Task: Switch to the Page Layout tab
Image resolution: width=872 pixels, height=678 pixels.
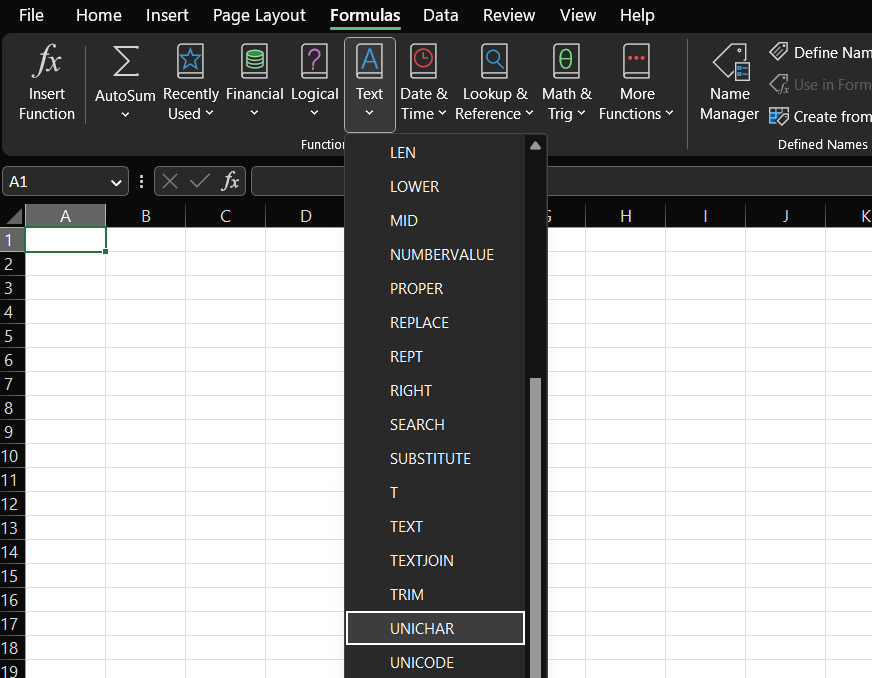Action: point(259,15)
